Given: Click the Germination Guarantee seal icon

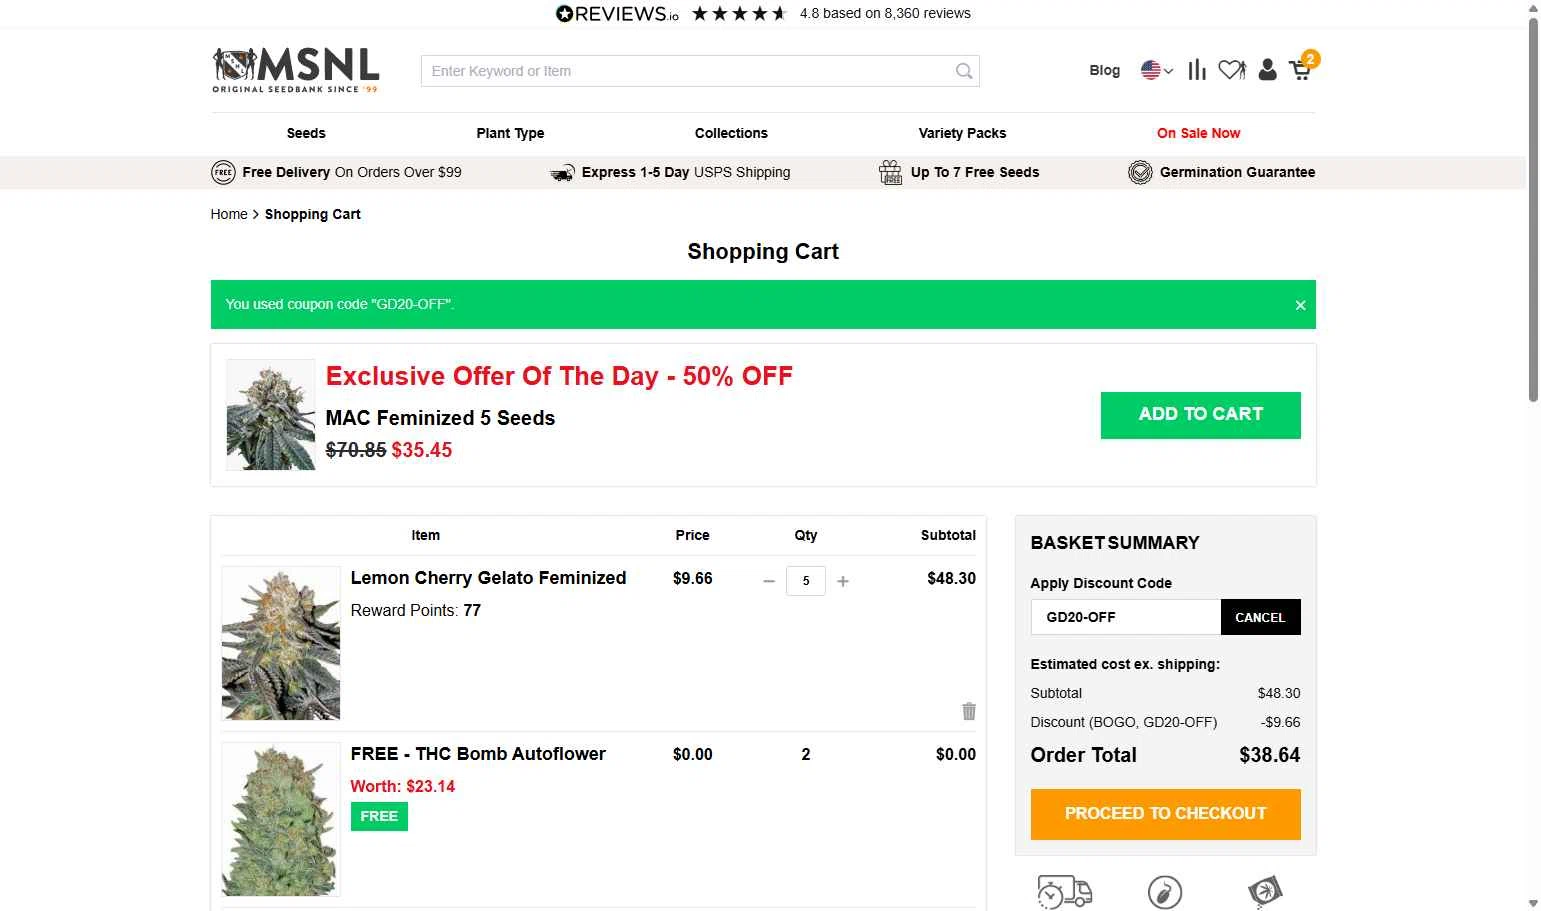Looking at the screenshot, I should [1140, 172].
